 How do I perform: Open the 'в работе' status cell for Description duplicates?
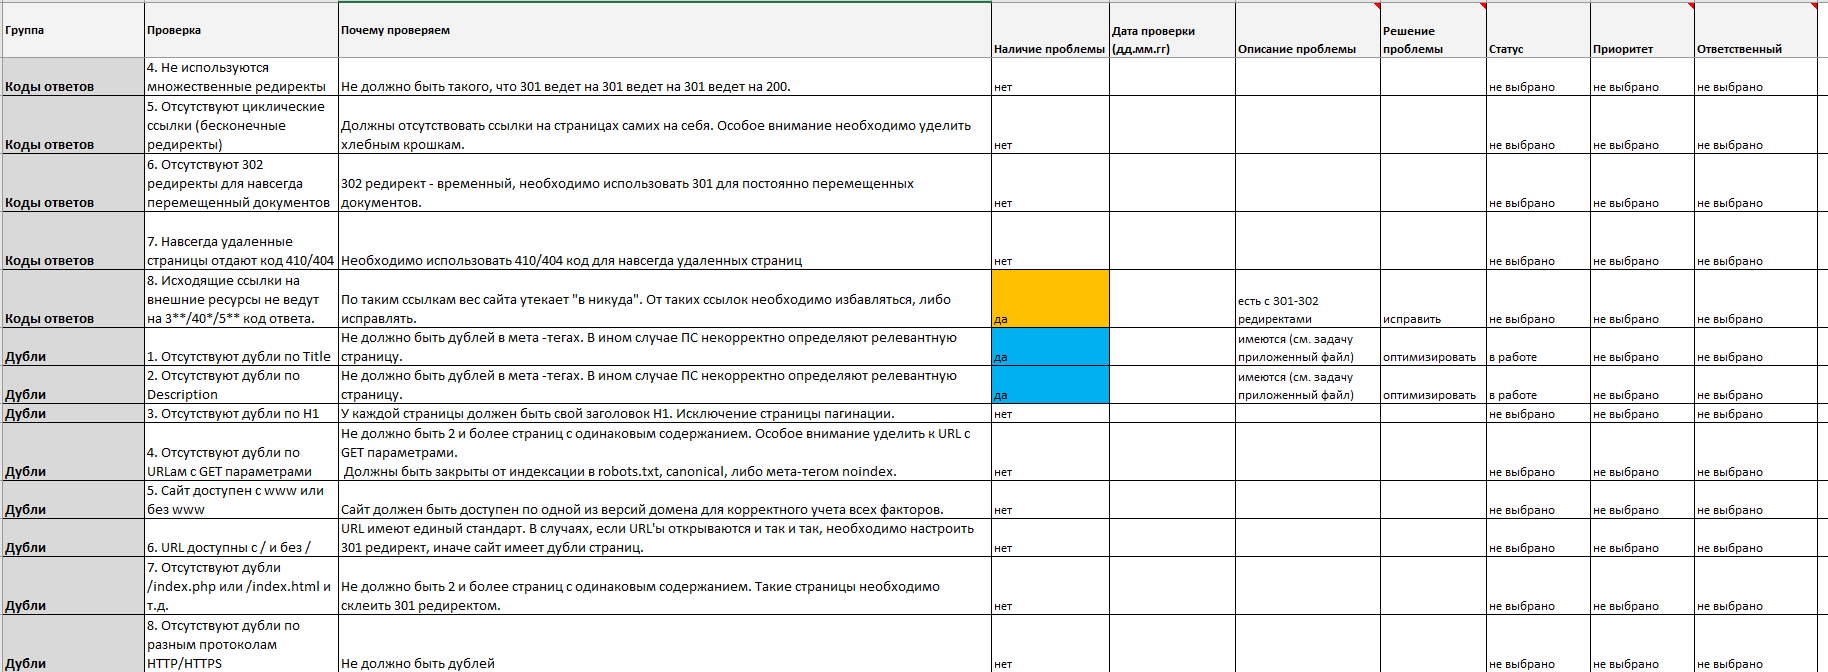tap(1538, 385)
